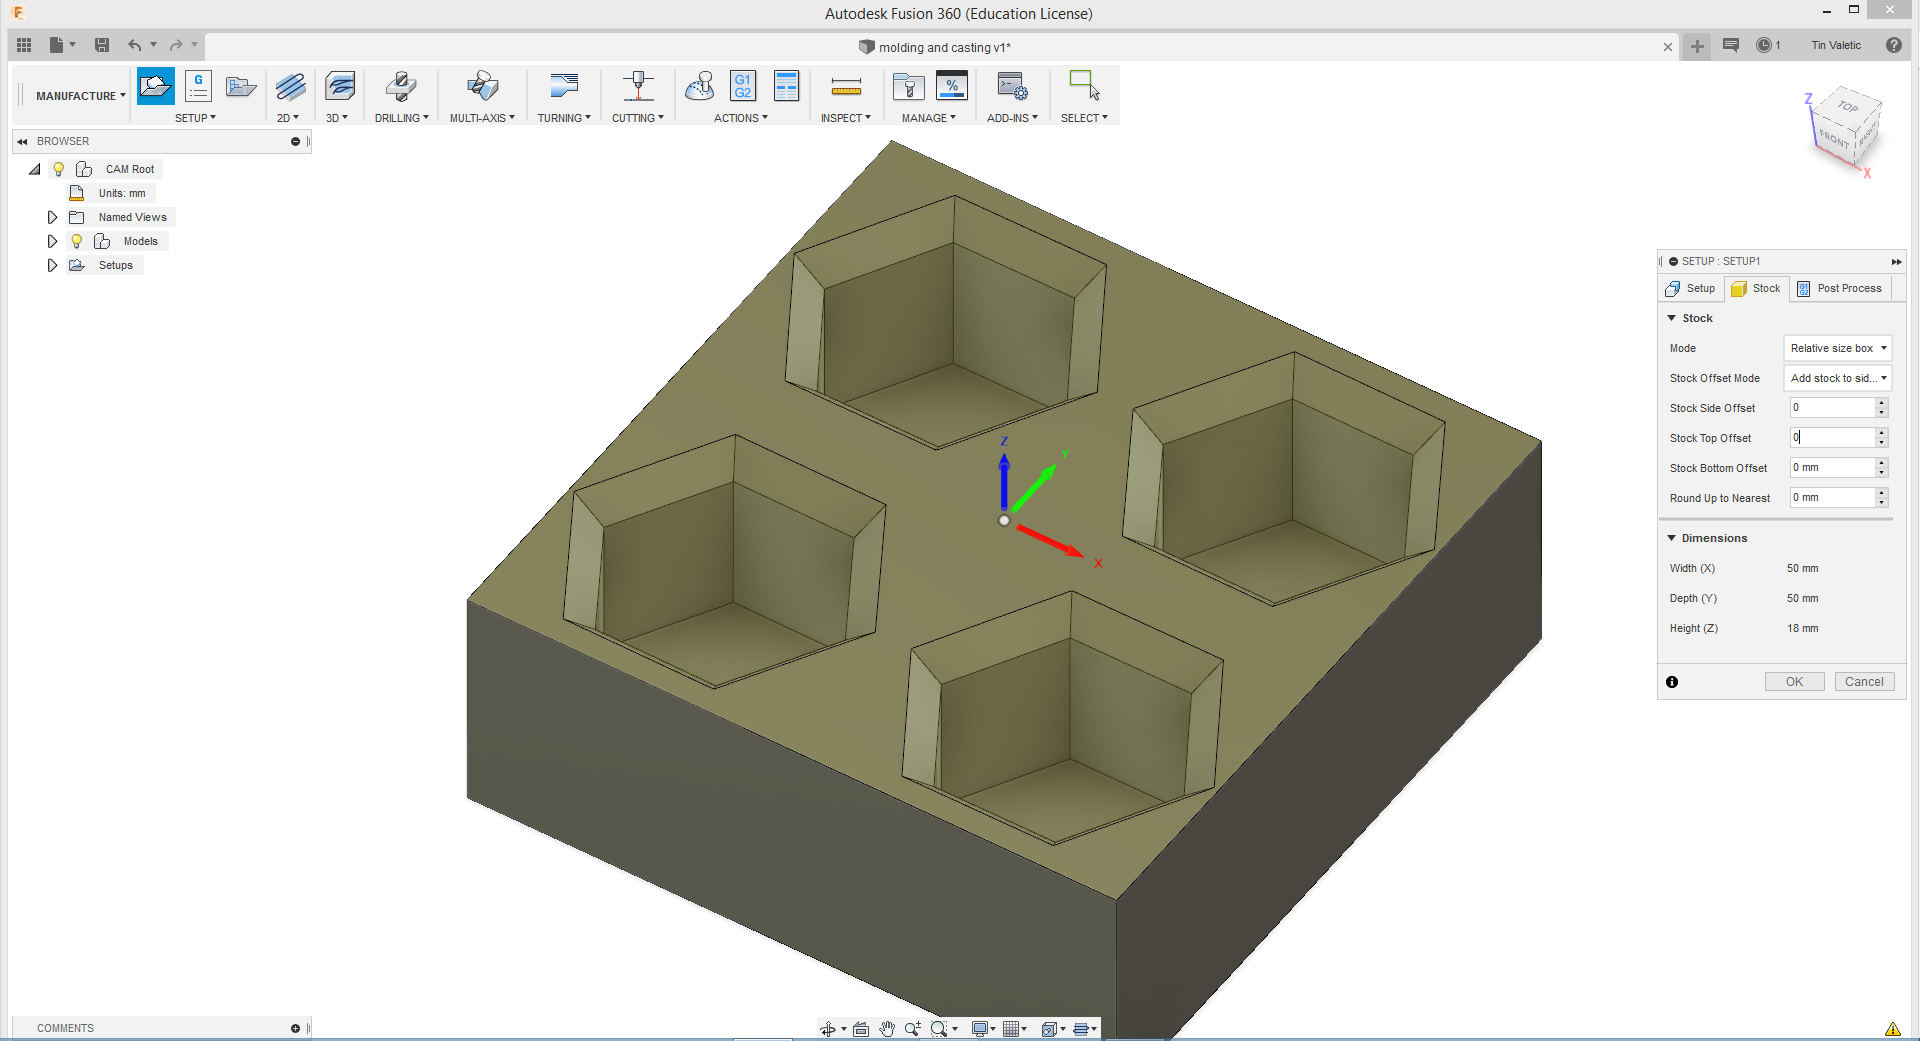Click the Cutting tool icon
1920x1041 pixels.
(x=638, y=87)
